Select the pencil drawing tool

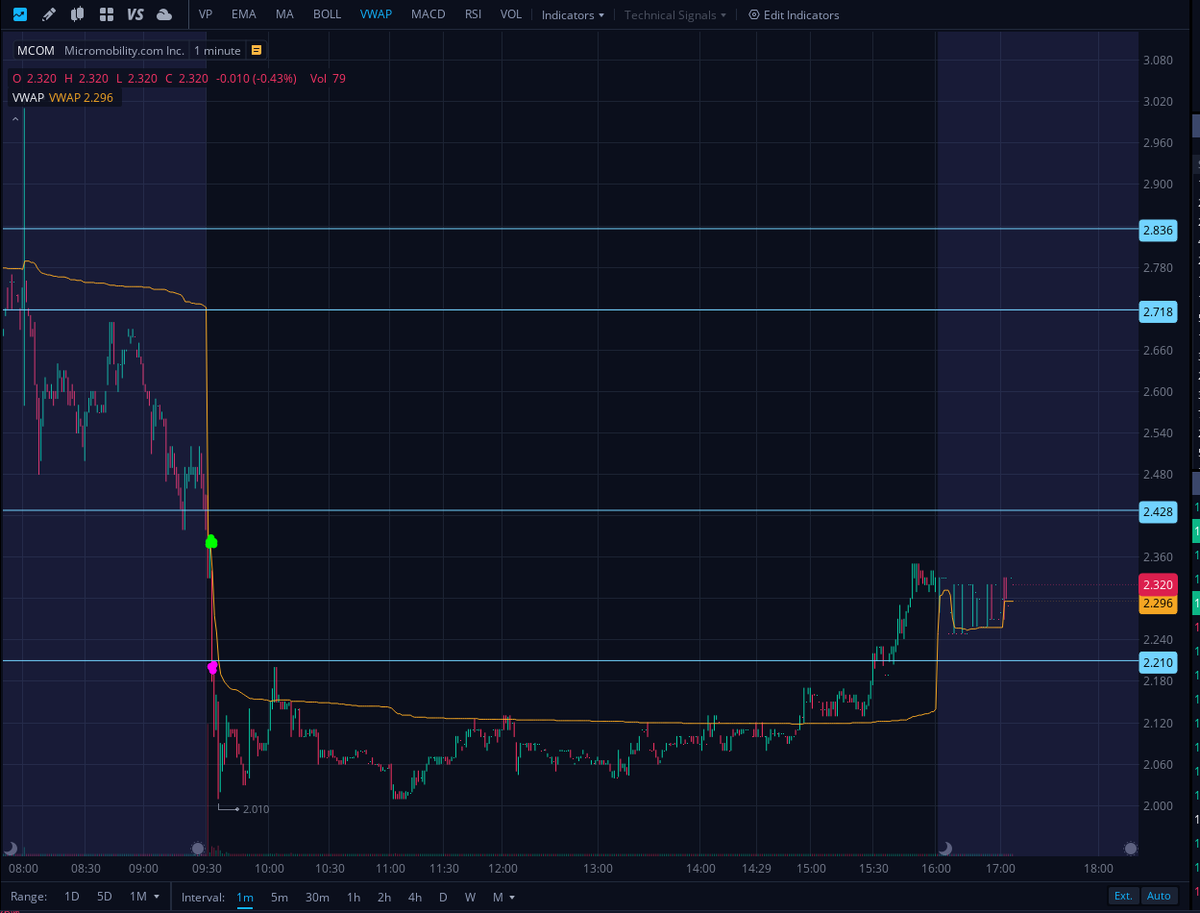click(x=49, y=15)
